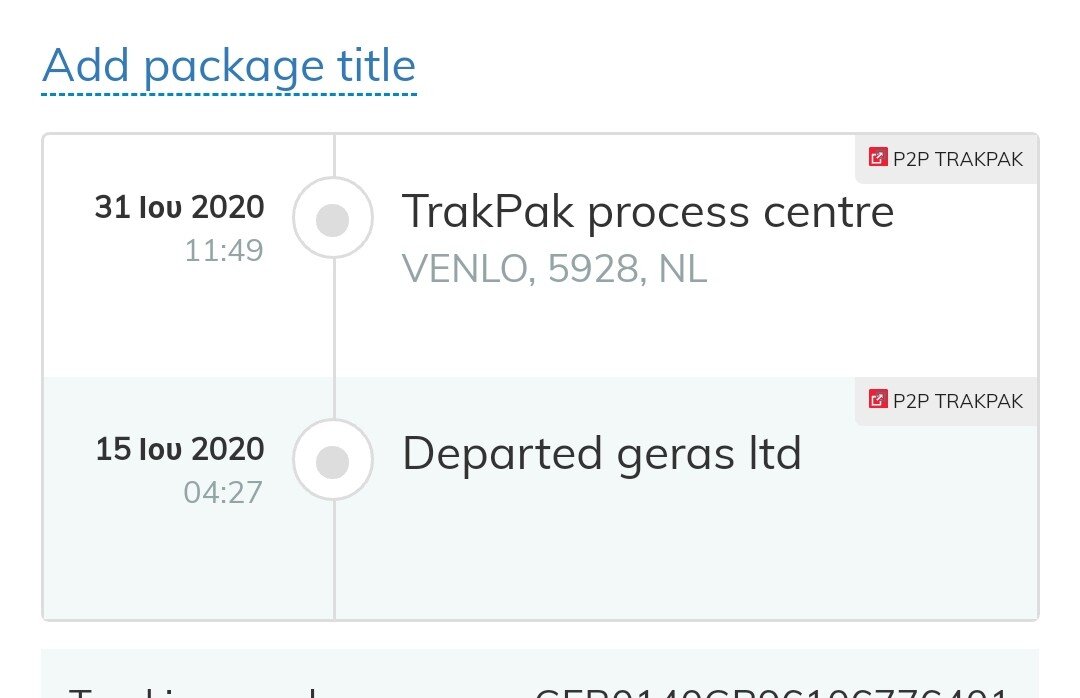Click the tracking number at the bottom

(x=771, y=692)
